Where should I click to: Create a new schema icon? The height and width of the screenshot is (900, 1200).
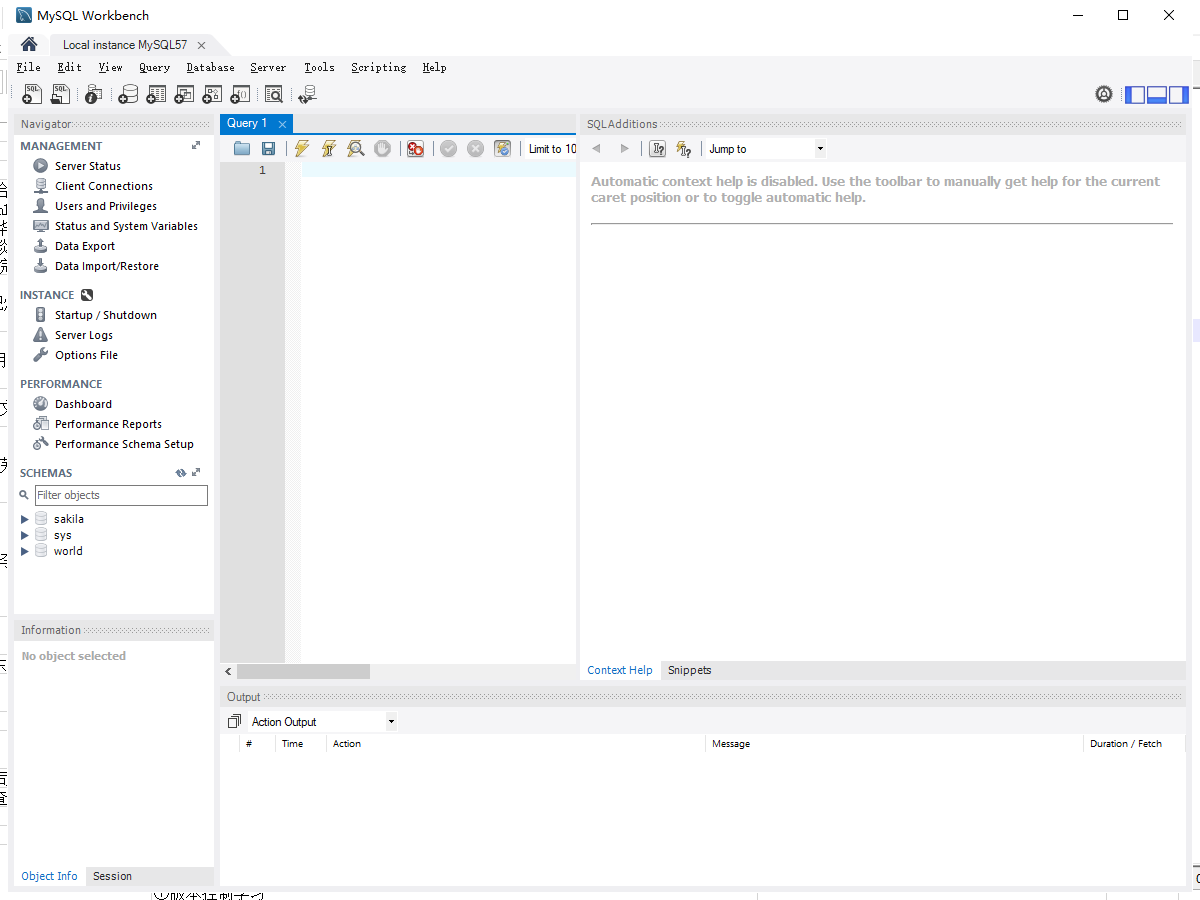coord(128,94)
